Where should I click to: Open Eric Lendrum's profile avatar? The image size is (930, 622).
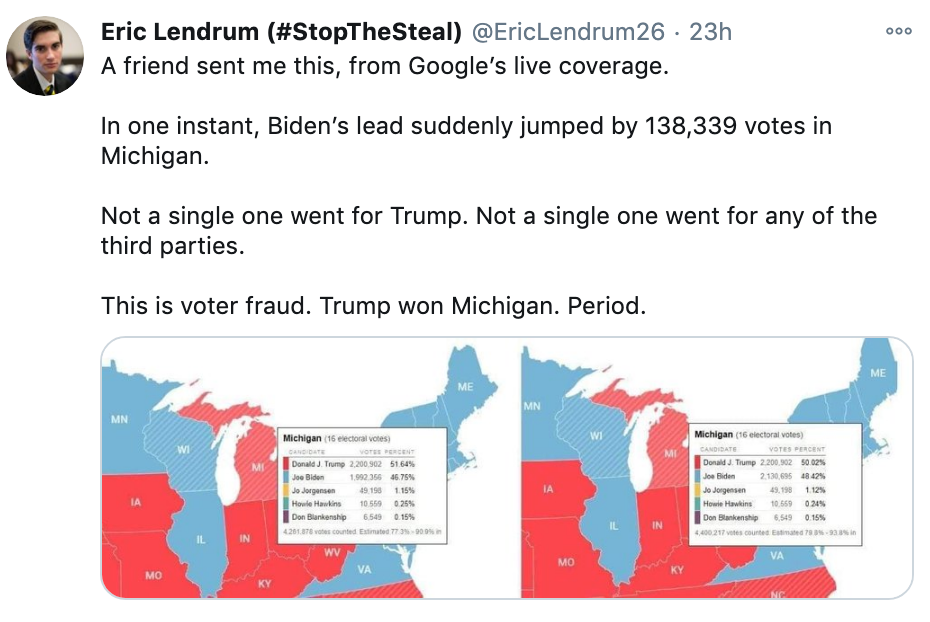point(45,56)
